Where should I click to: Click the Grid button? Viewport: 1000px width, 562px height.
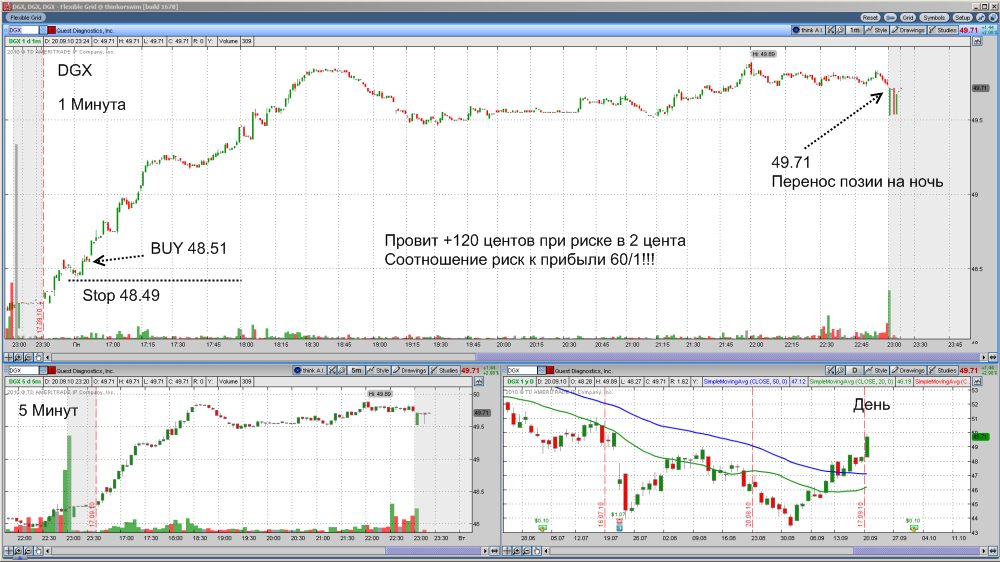pyautogui.click(x=908, y=18)
